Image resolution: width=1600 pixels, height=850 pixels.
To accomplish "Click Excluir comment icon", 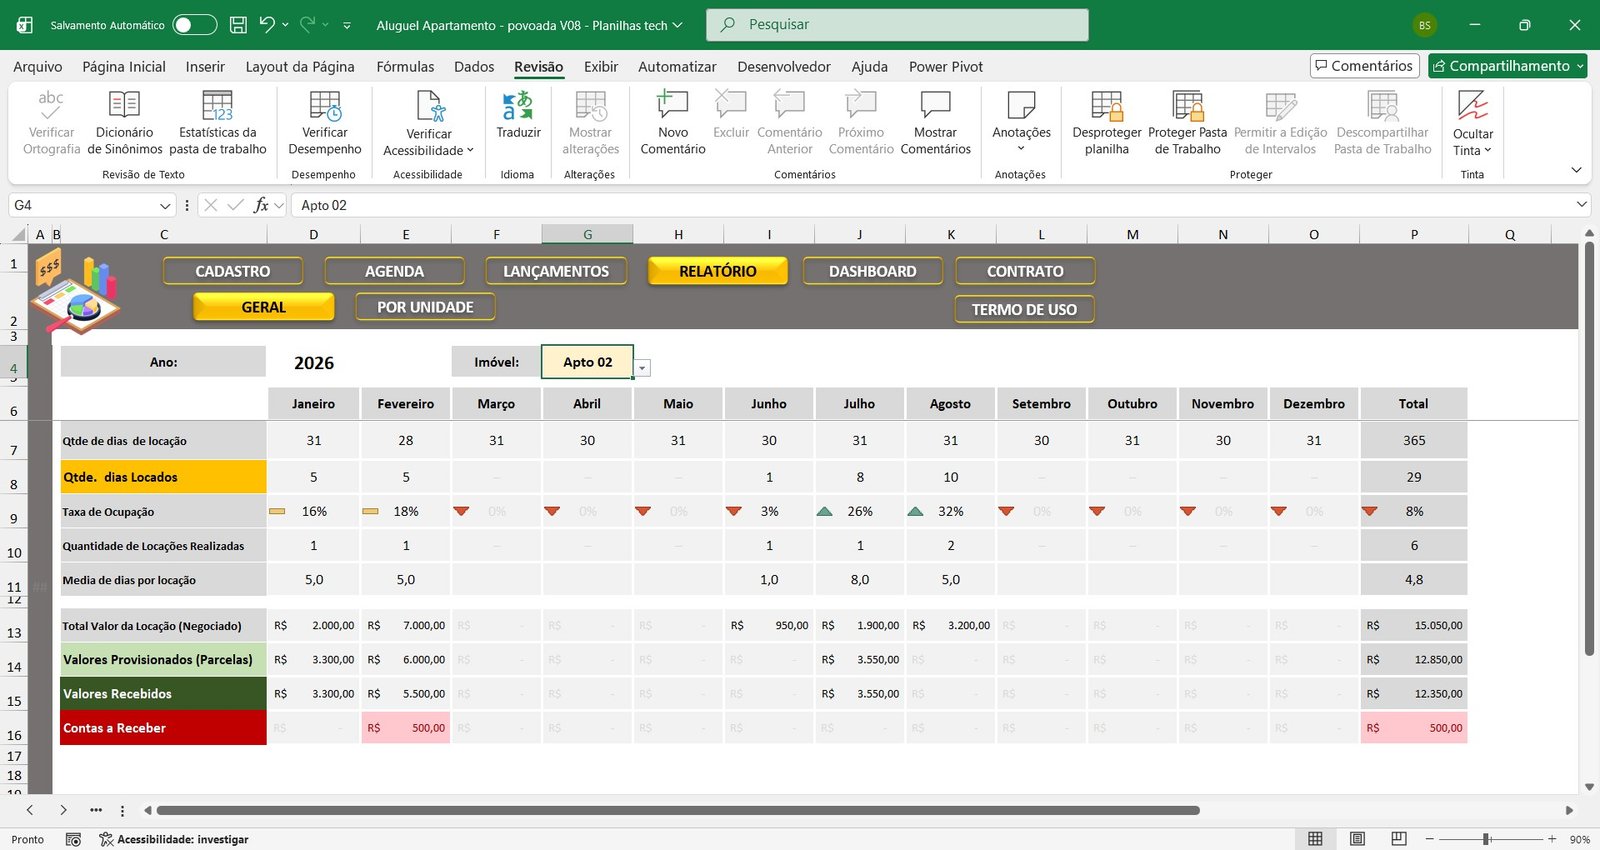I will tap(731, 104).
